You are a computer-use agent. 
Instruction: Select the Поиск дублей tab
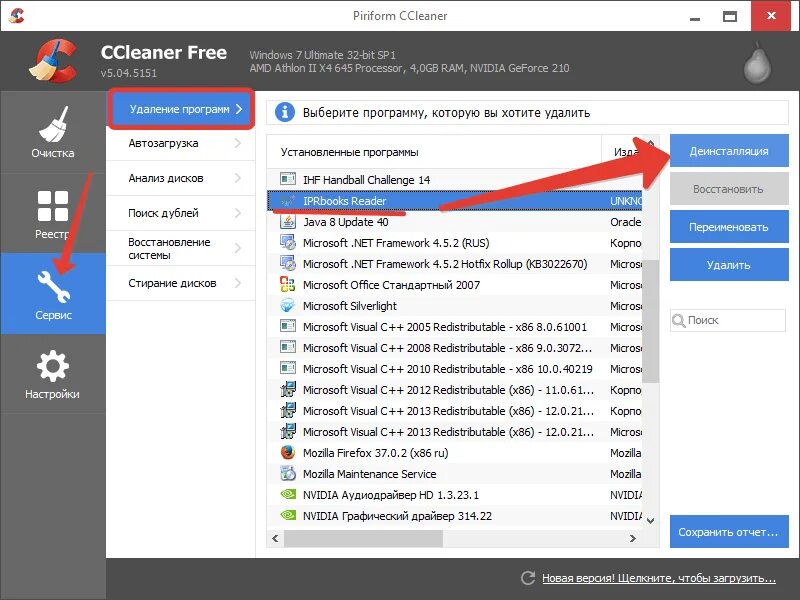coord(181,213)
